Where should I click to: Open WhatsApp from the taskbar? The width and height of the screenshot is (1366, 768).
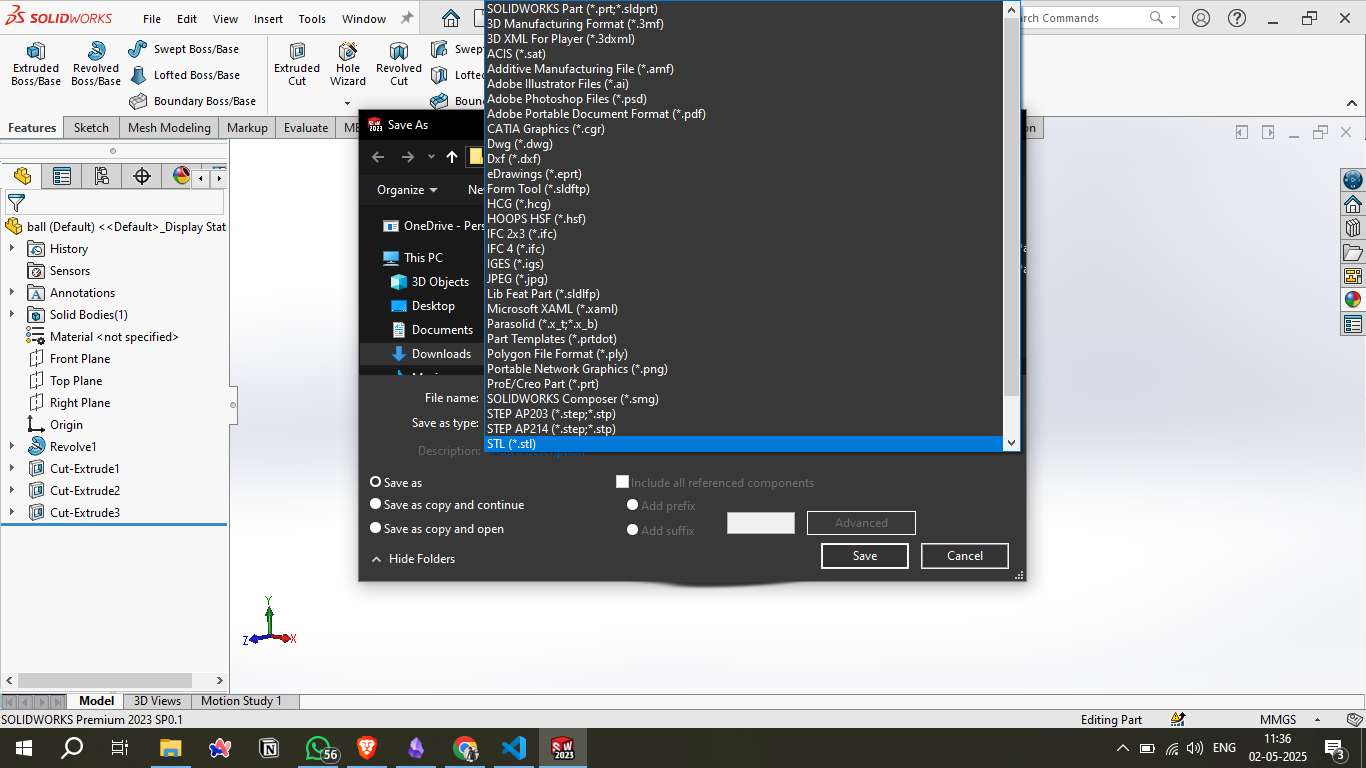319,747
